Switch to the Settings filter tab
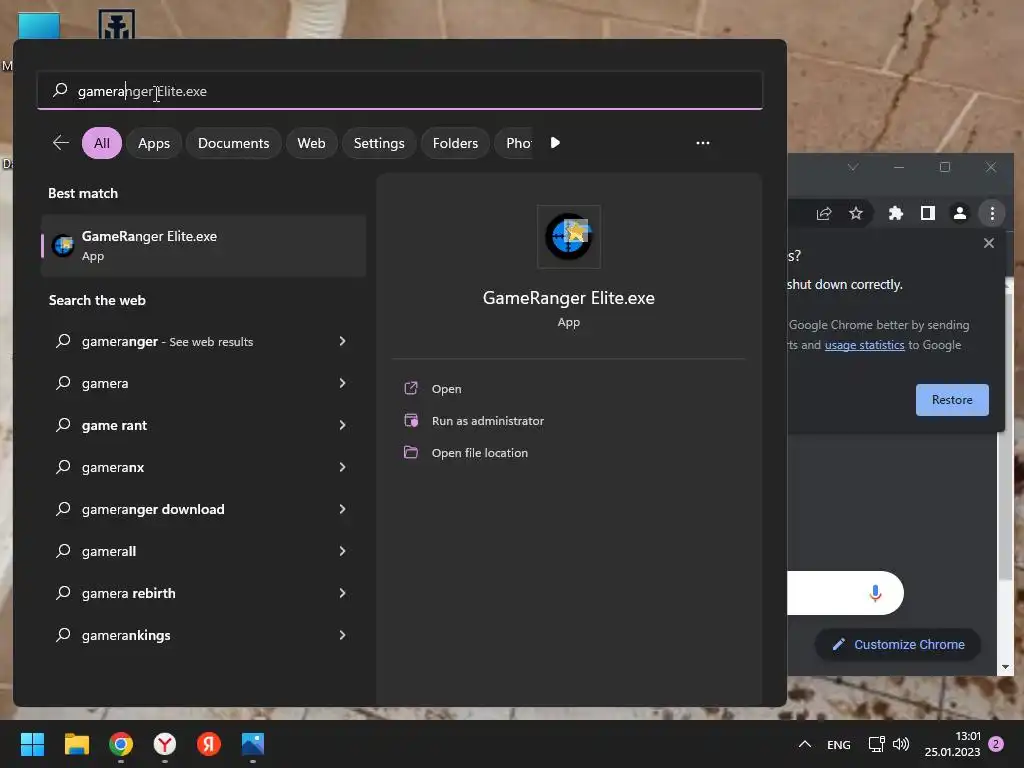Screen dimensions: 1024x768 click(379, 143)
